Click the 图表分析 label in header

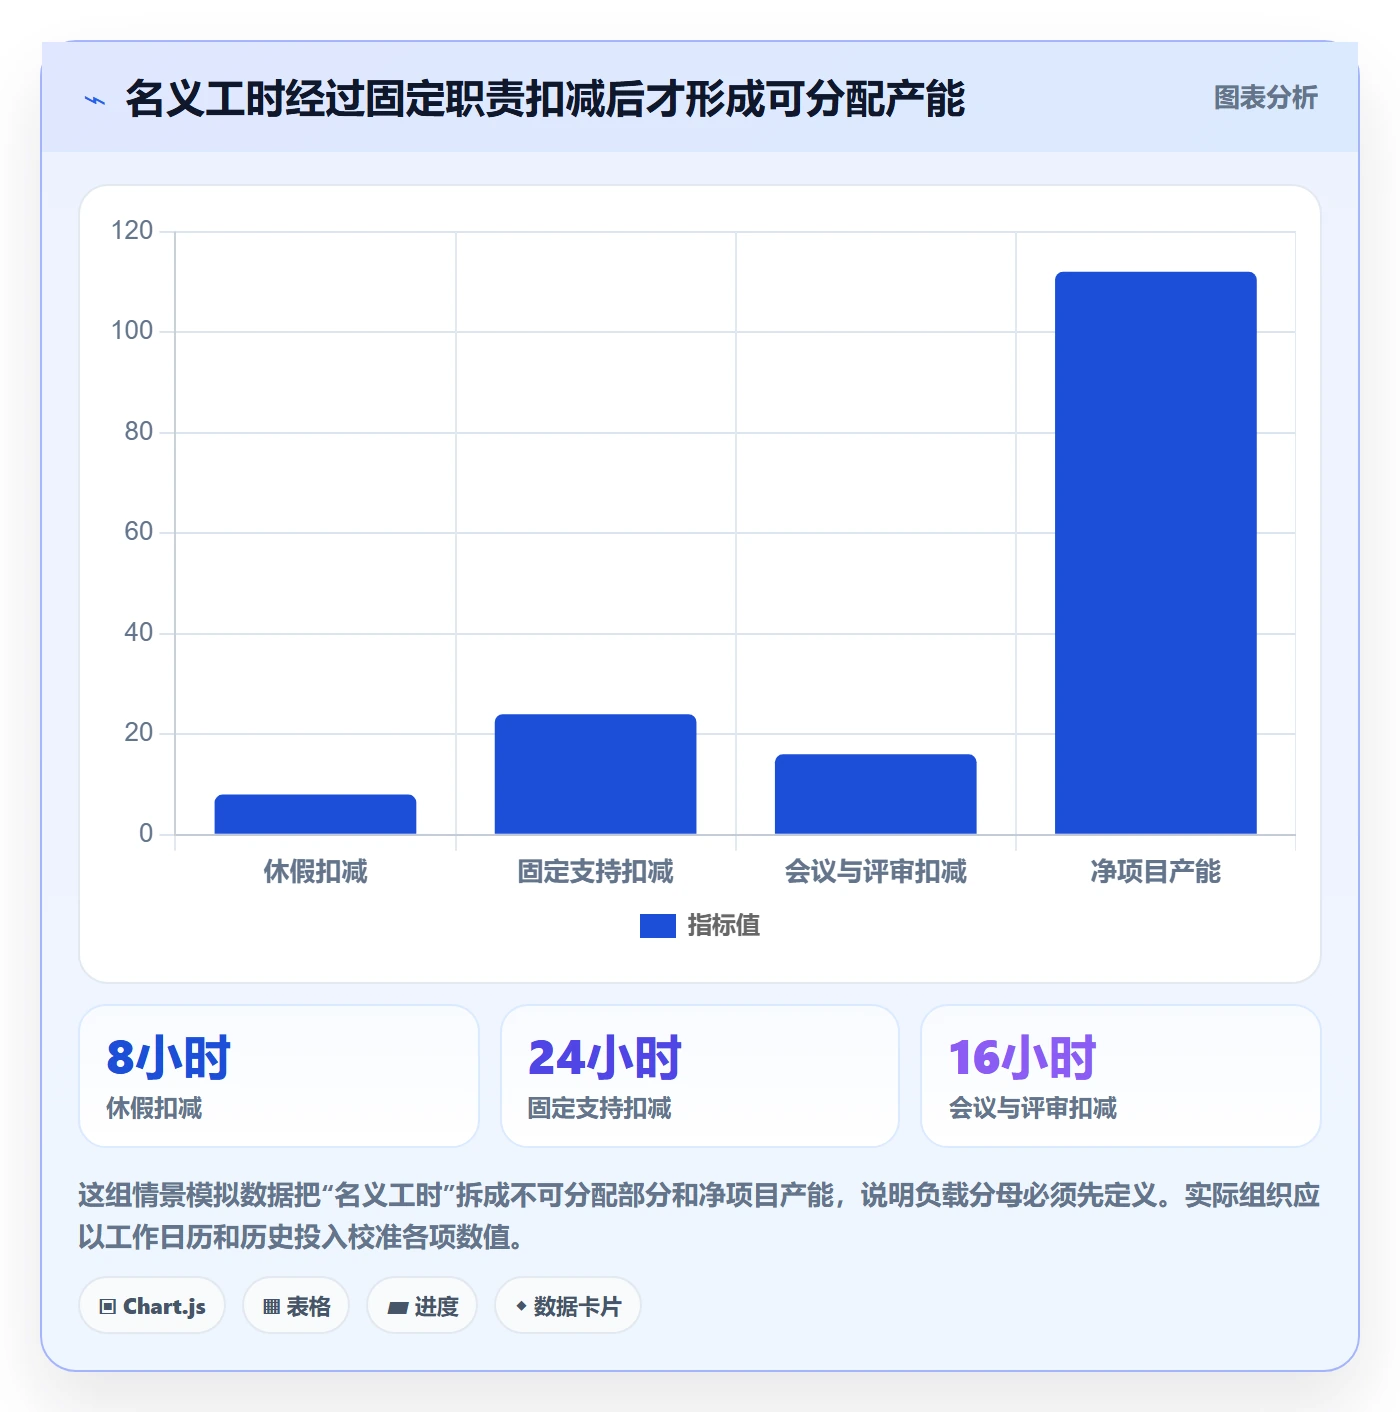(x=1265, y=98)
